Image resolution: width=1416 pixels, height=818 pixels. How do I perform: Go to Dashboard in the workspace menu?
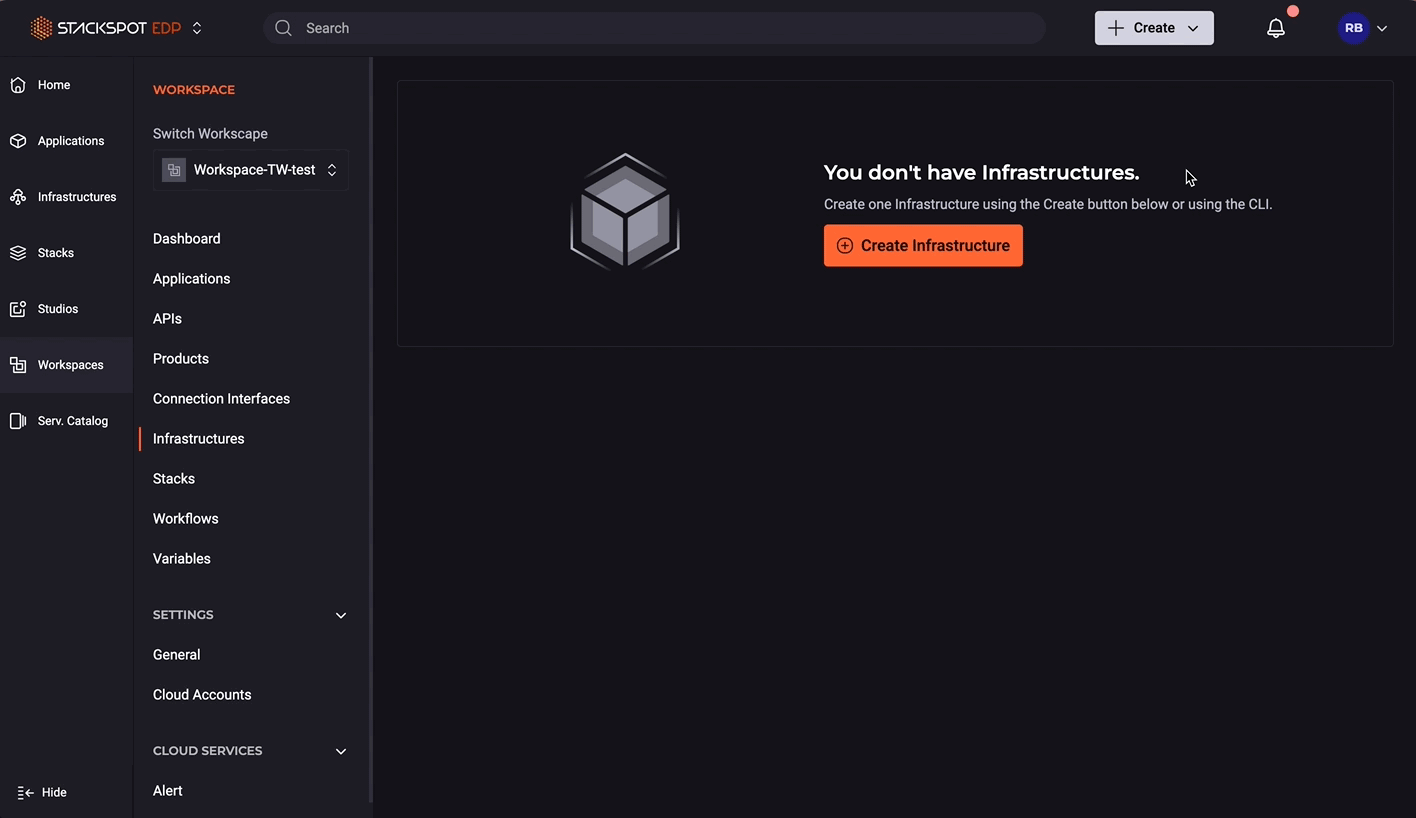pyautogui.click(x=186, y=238)
